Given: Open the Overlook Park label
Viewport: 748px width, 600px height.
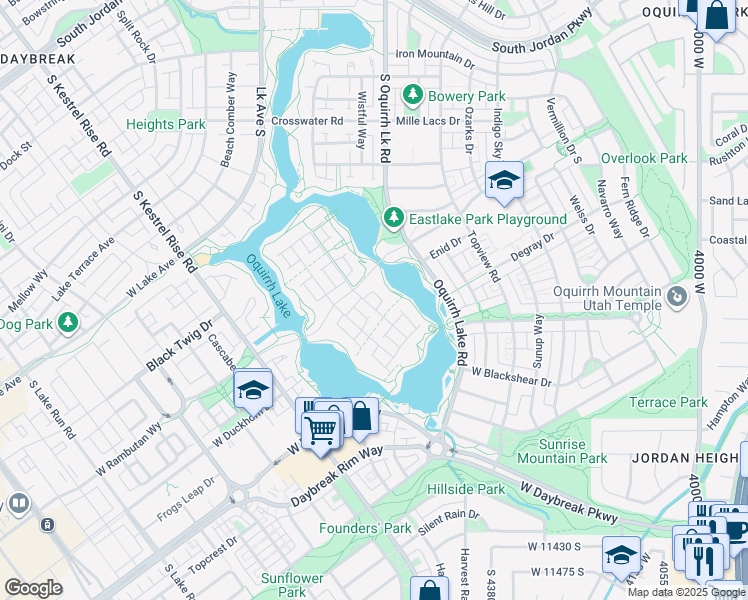Looking at the screenshot, I should pyautogui.click(x=644, y=158).
